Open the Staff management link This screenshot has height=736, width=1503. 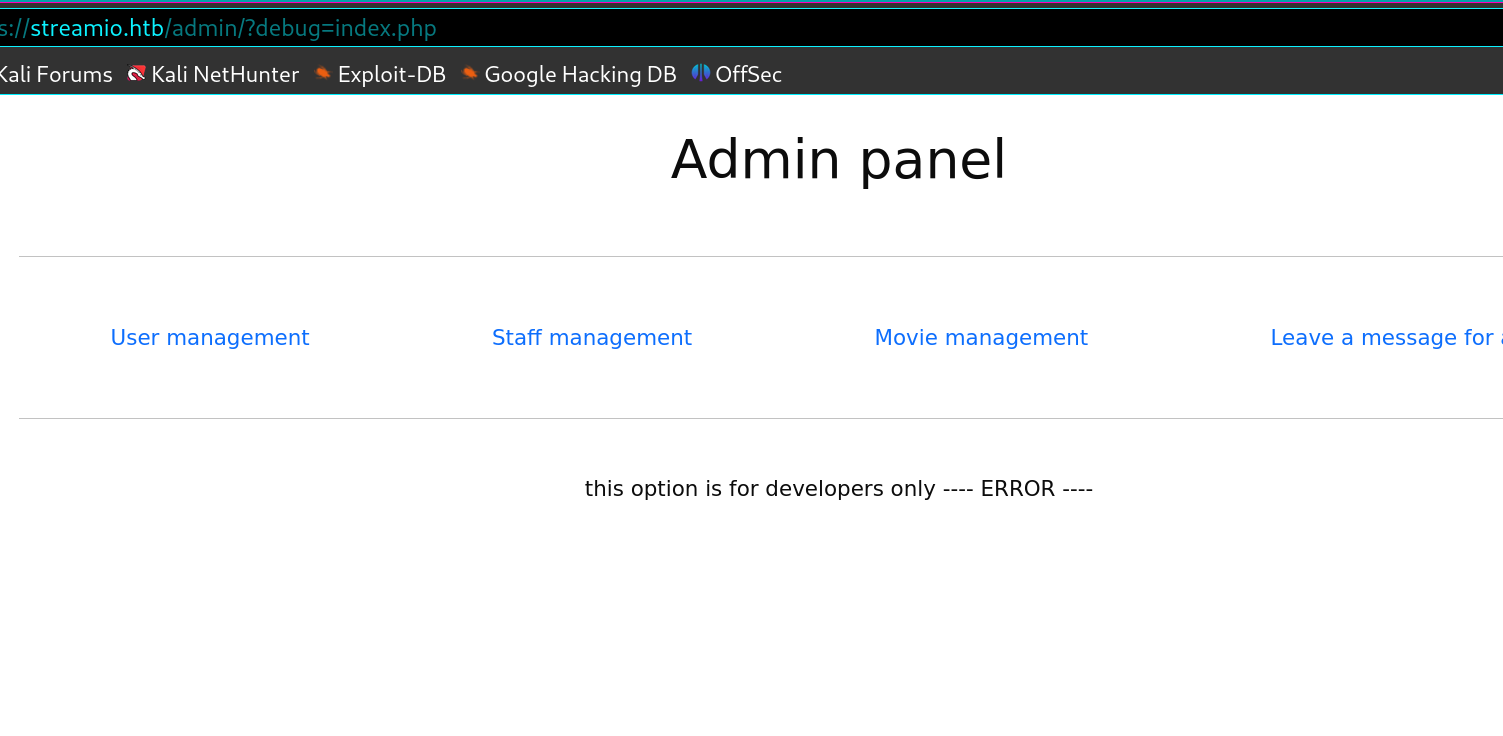592,338
